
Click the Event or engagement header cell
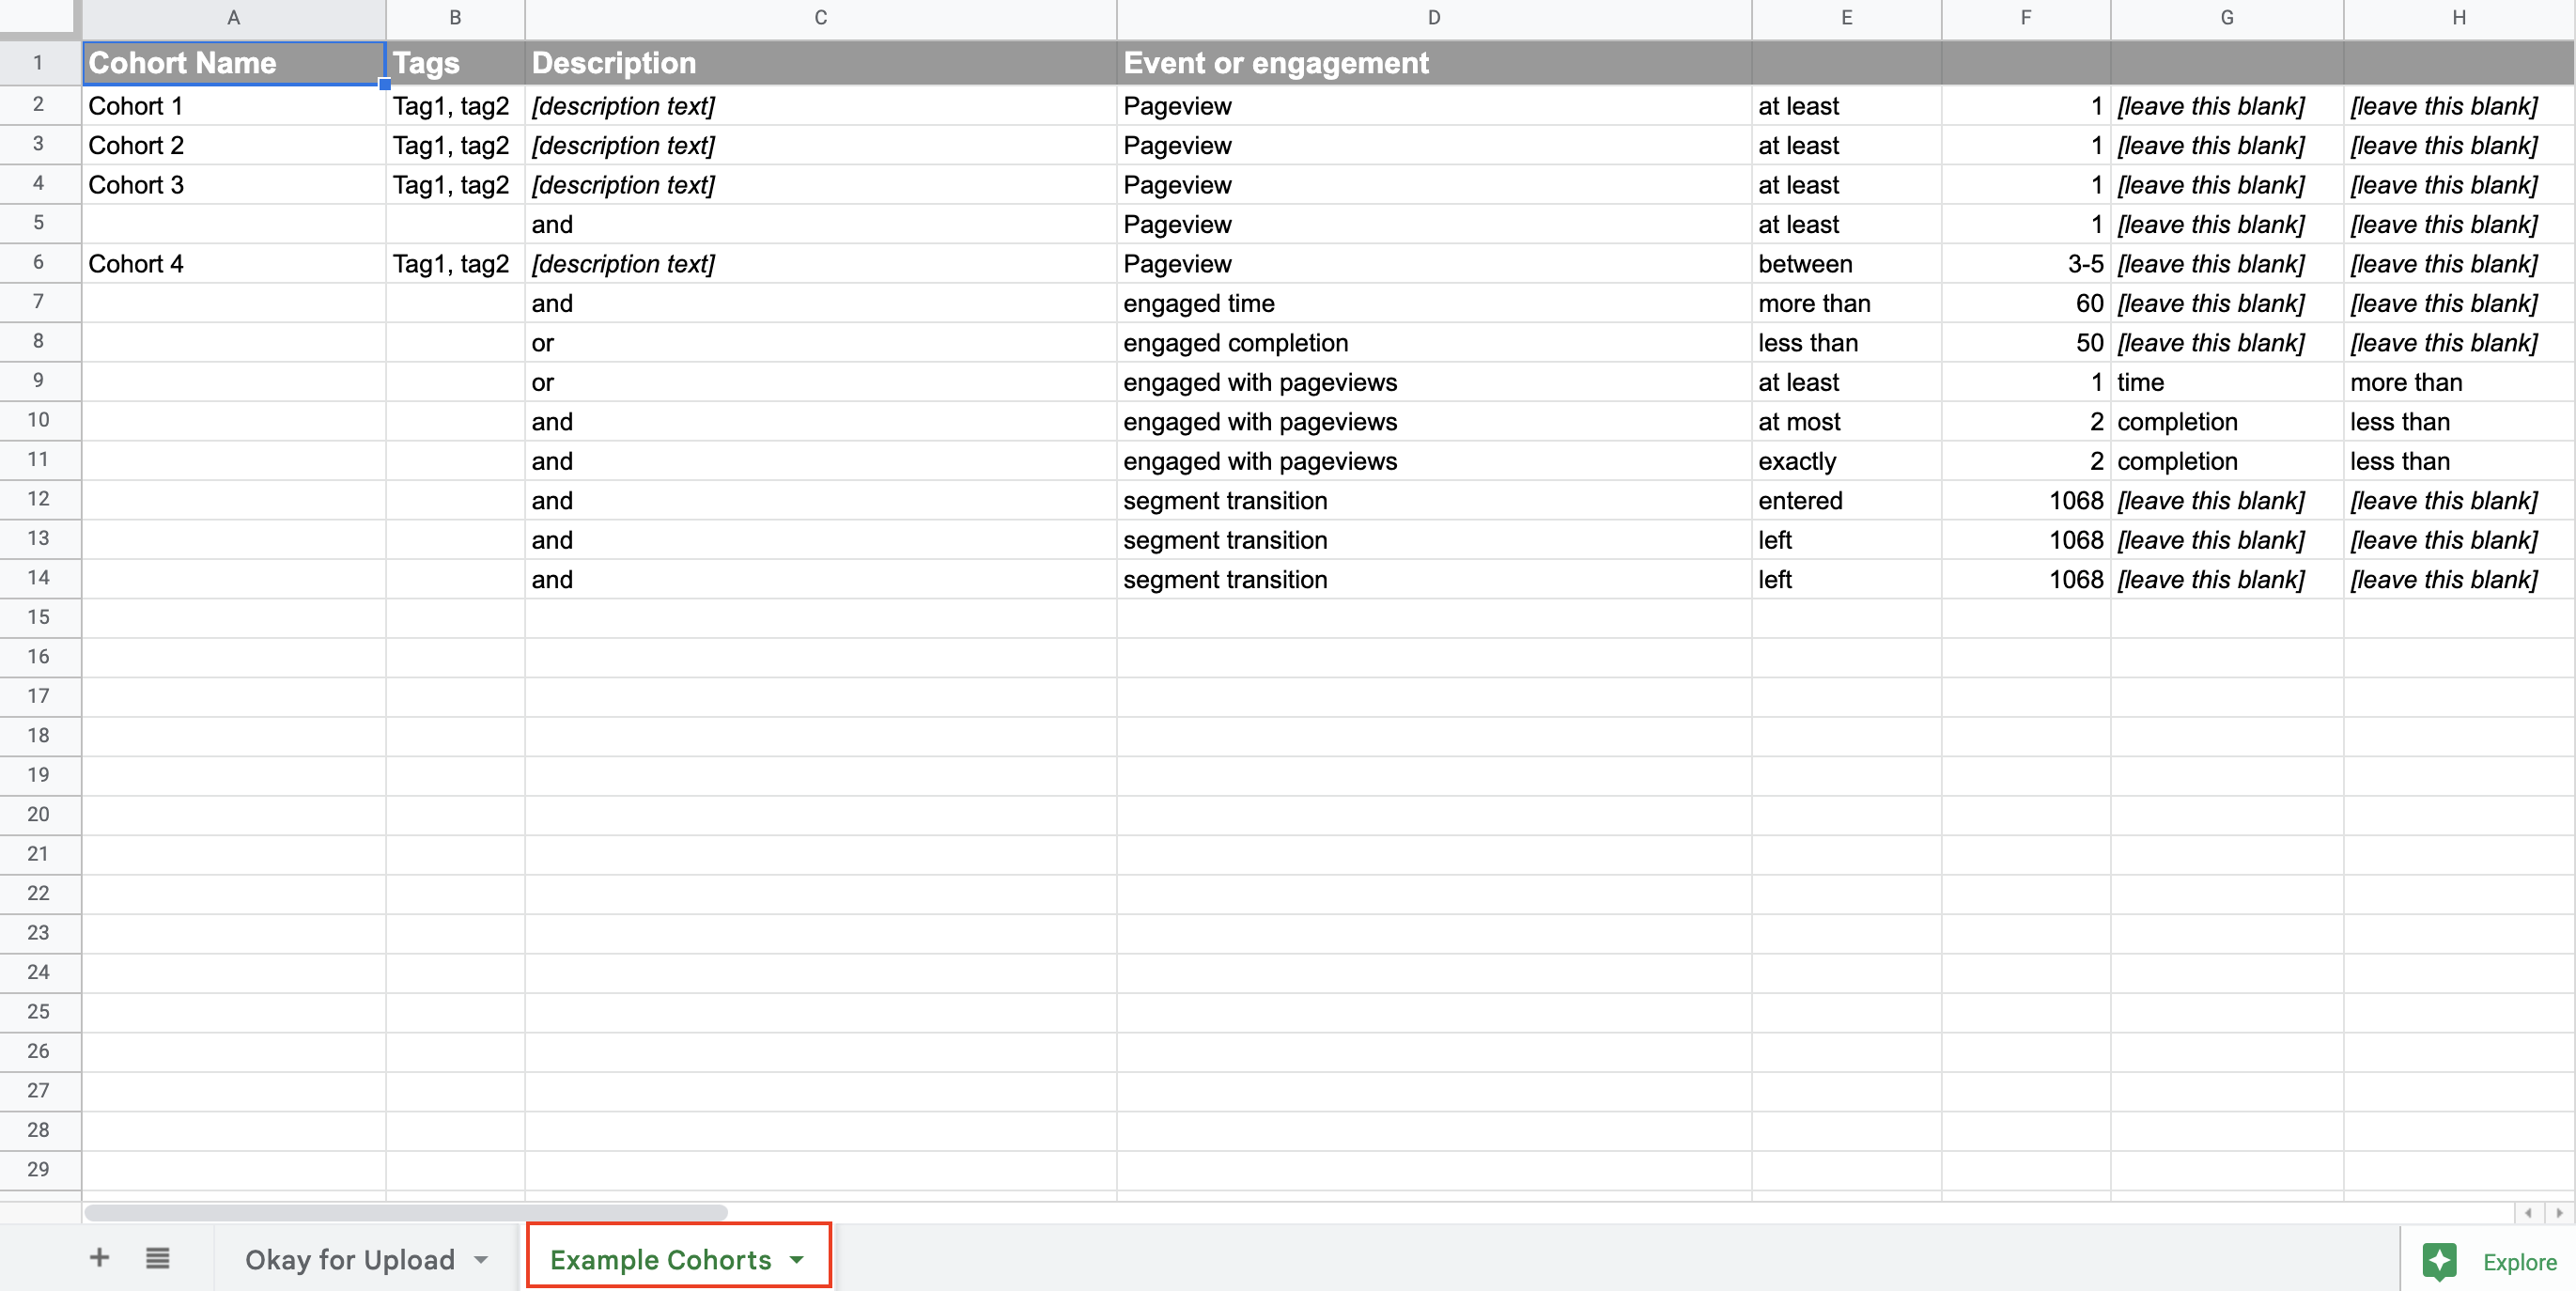[1434, 62]
